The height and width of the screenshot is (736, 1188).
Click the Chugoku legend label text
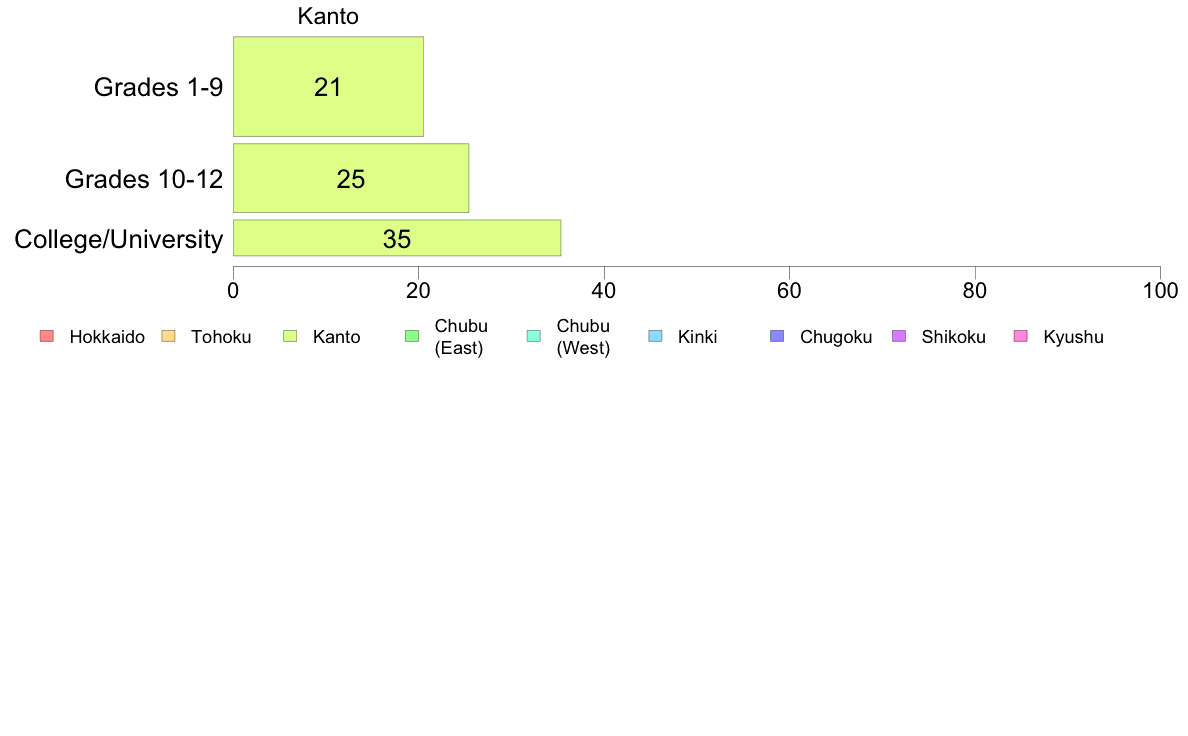tap(836, 337)
